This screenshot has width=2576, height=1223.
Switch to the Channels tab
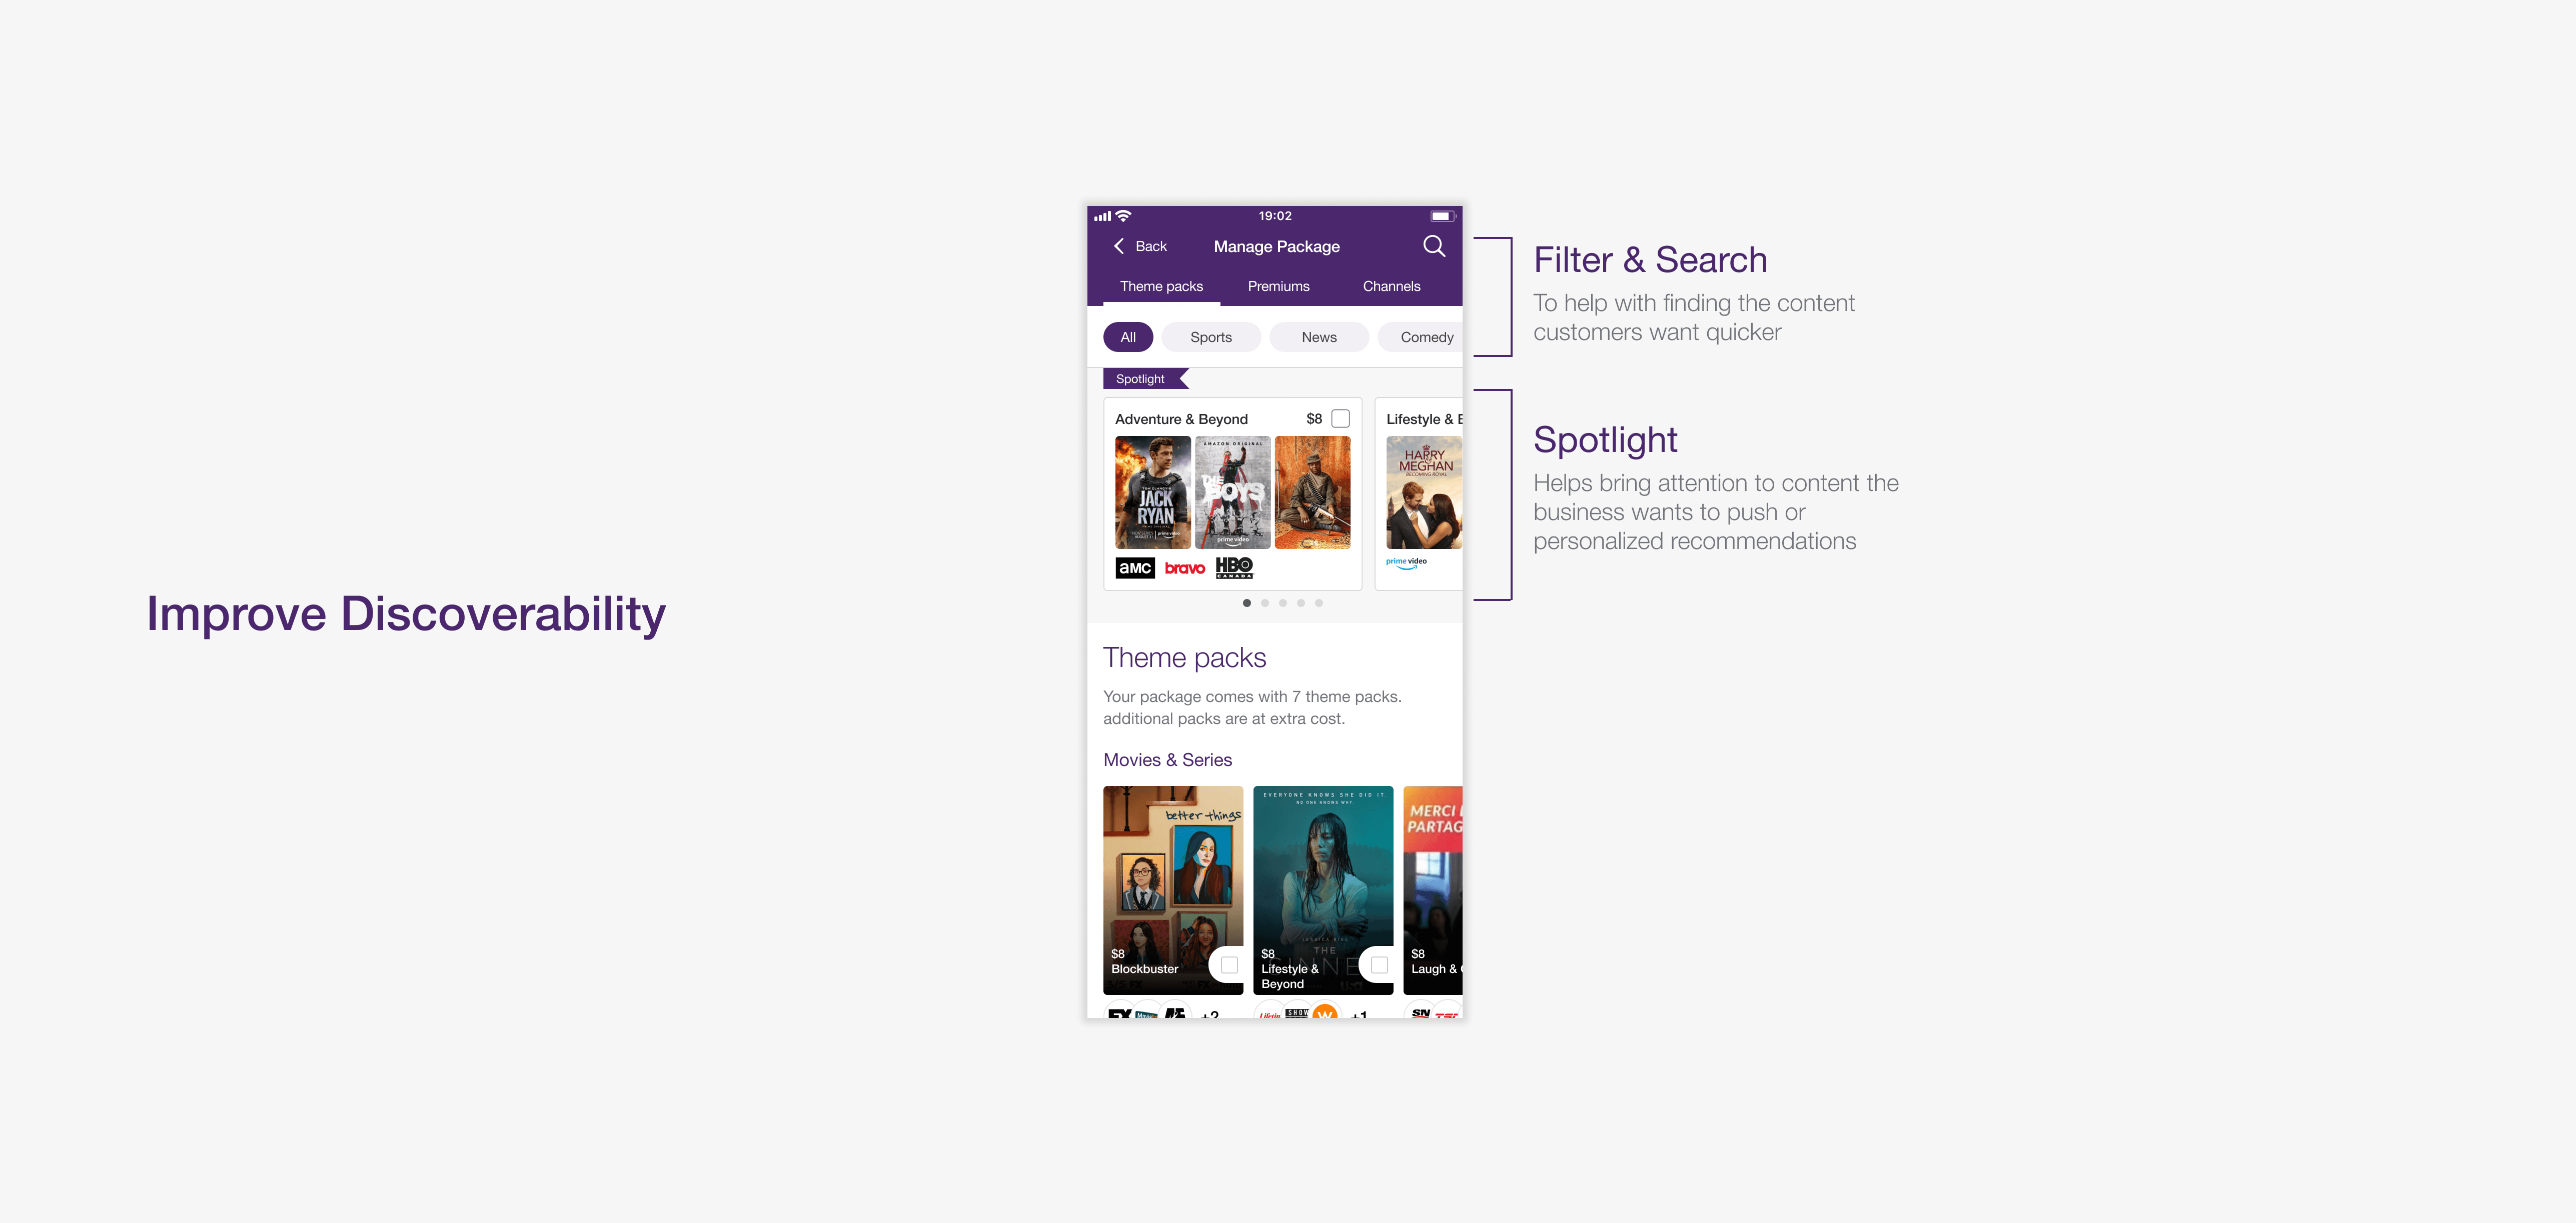tap(1391, 286)
